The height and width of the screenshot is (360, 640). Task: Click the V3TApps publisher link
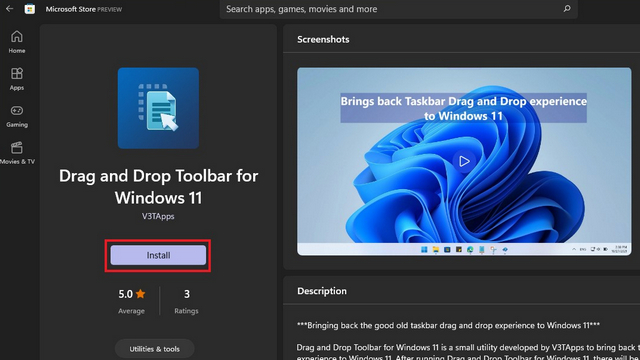[158, 216]
